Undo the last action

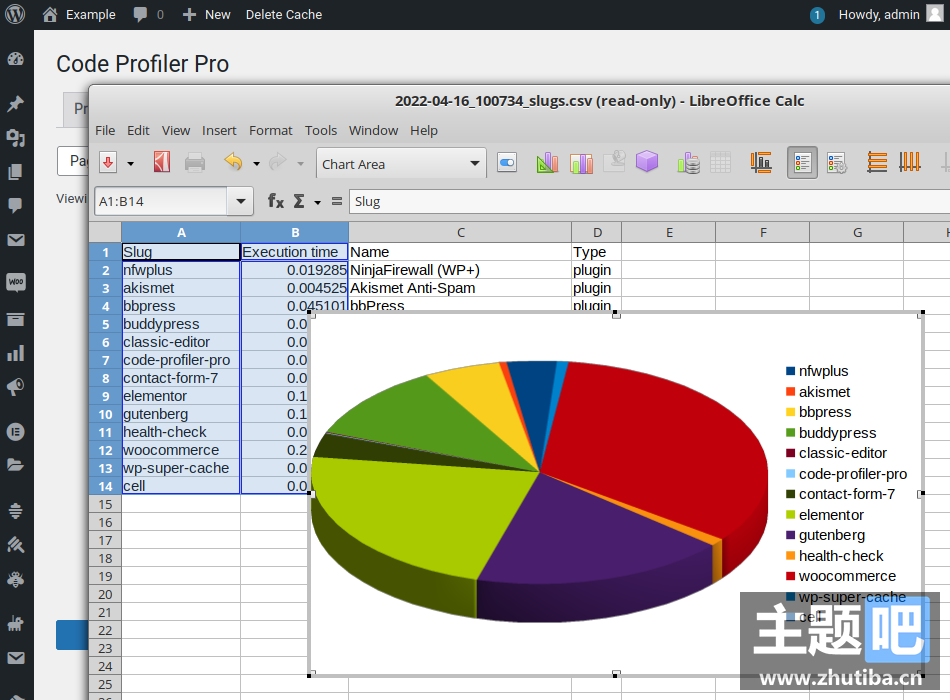pyautogui.click(x=233, y=162)
